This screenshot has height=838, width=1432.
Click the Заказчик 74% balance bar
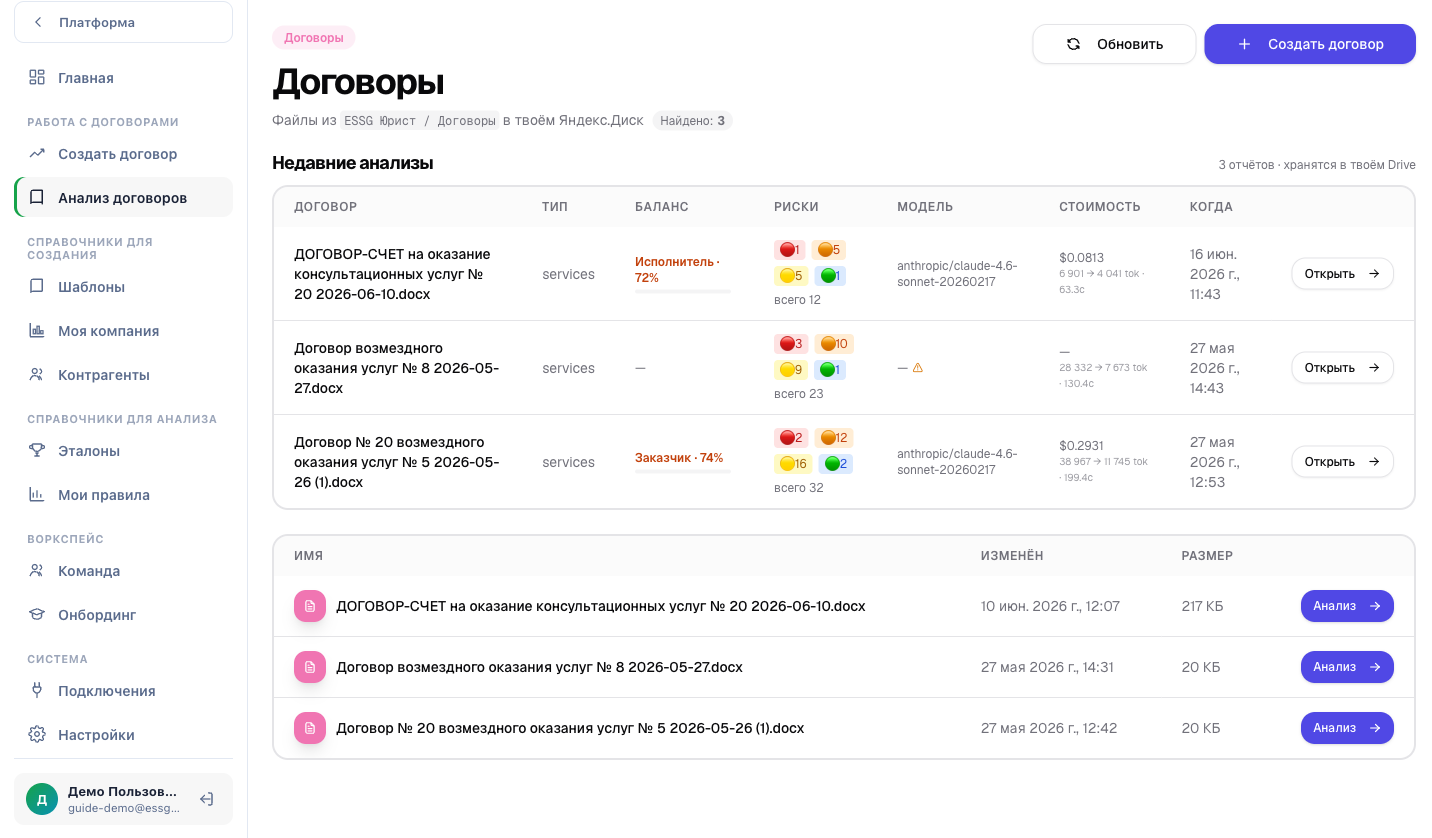[683, 471]
